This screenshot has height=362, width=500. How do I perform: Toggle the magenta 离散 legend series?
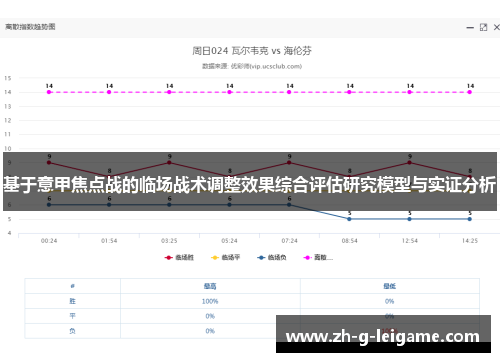[318, 257]
